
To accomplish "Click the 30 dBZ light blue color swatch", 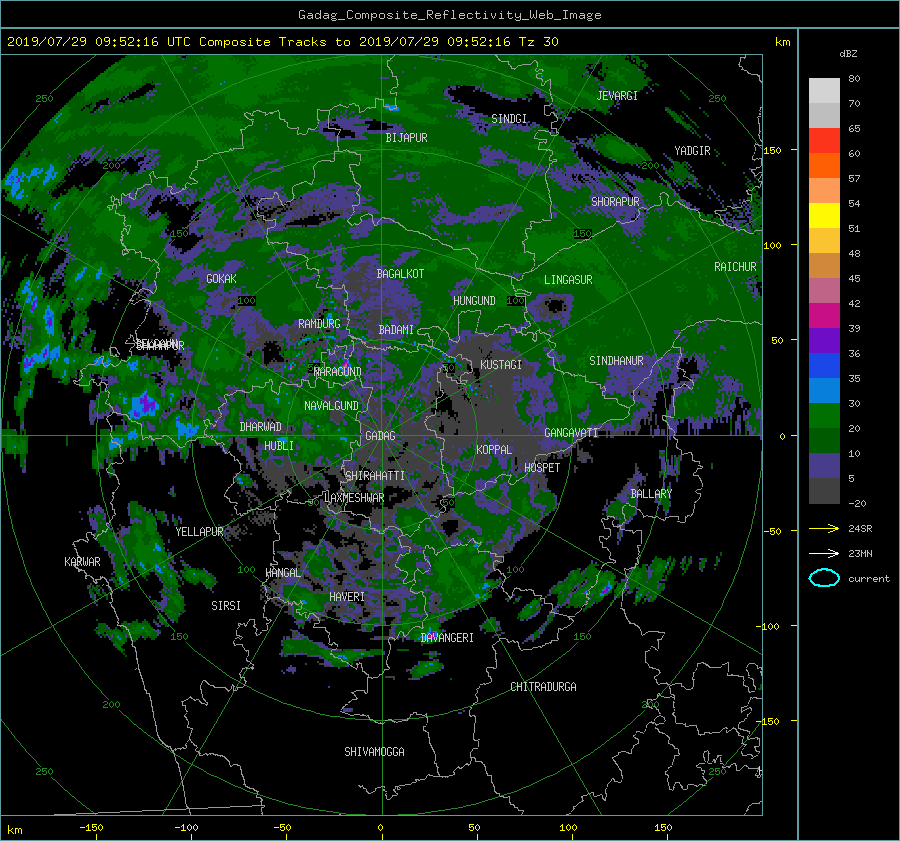I will click(824, 390).
